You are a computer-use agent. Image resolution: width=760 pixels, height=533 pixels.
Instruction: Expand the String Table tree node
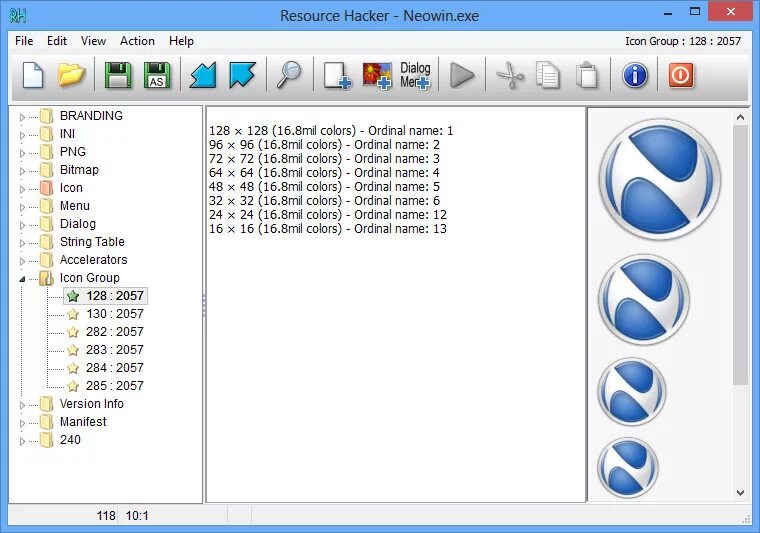click(22, 243)
